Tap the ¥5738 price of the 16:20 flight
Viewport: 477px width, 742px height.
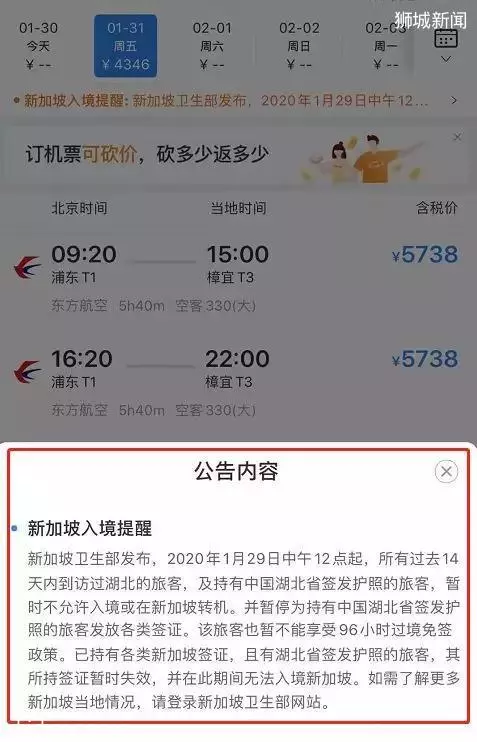pyautogui.click(x=425, y=359)
